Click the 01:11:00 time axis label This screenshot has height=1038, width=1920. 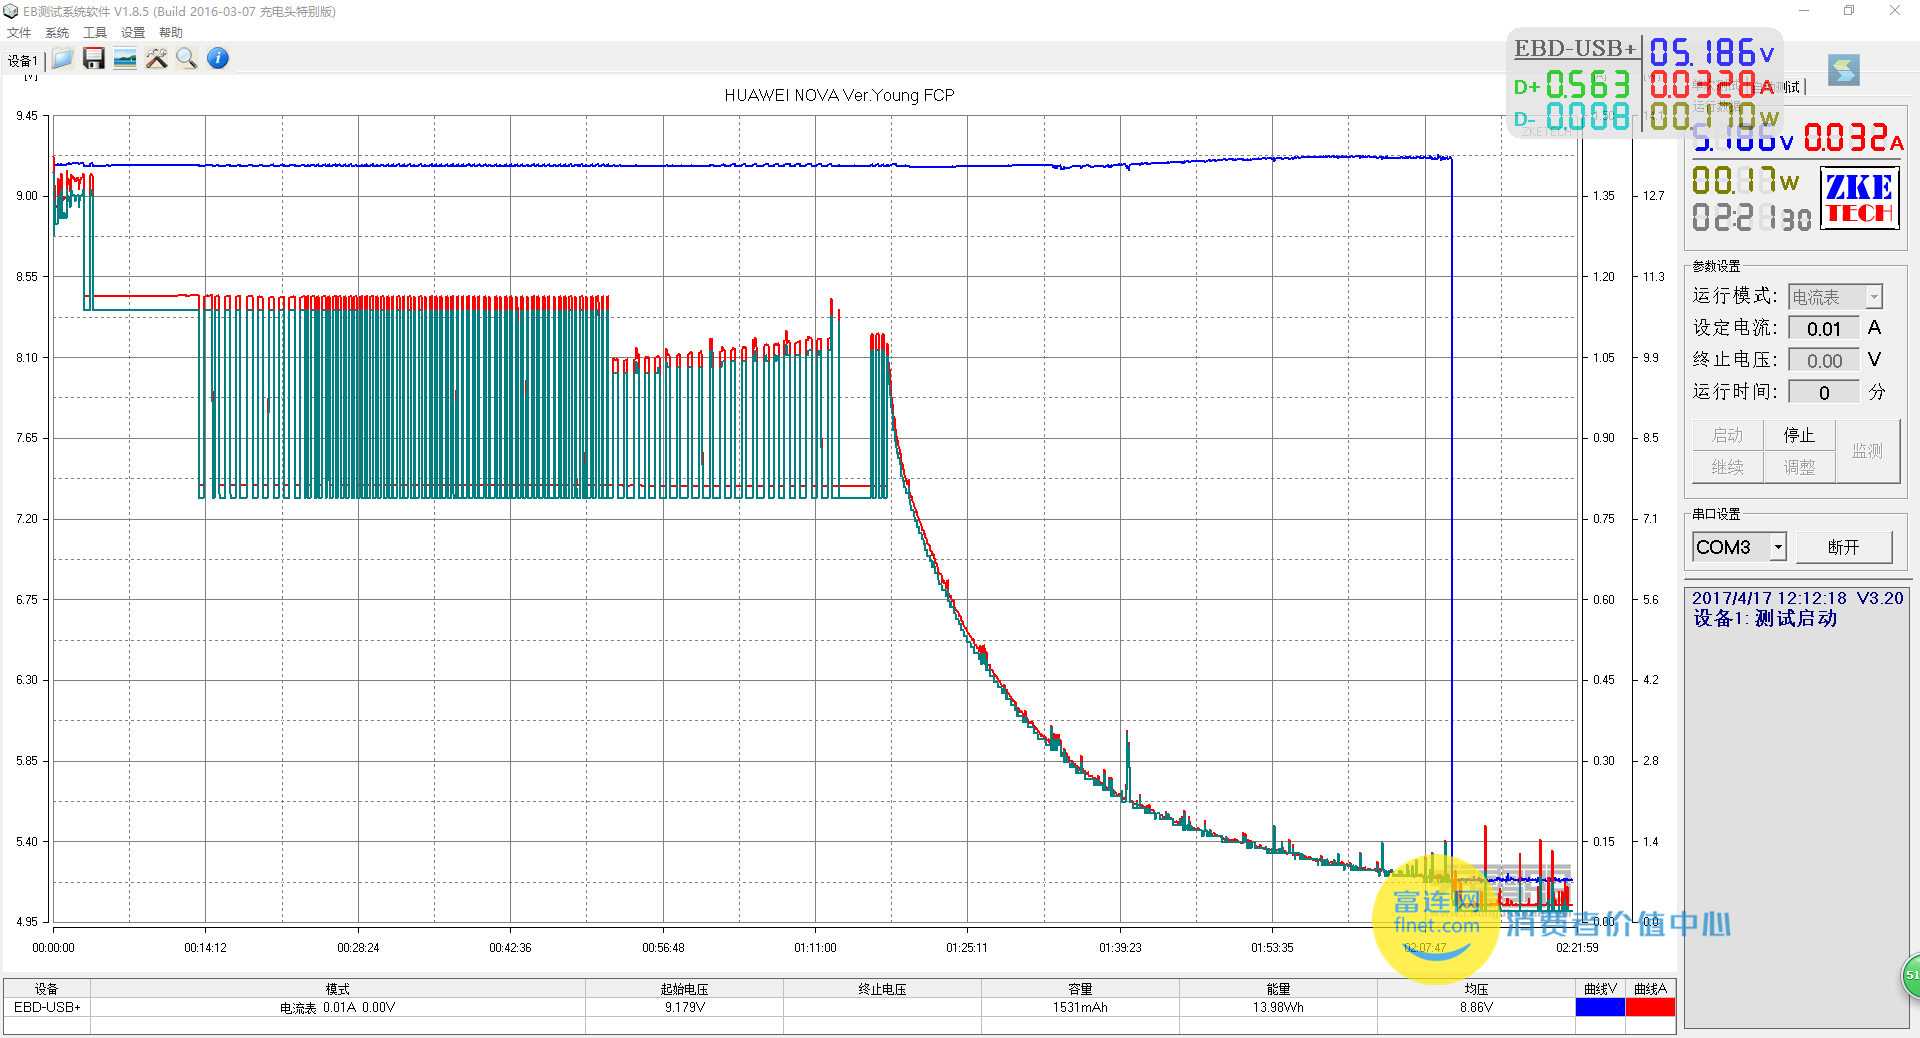click(815, 948)
